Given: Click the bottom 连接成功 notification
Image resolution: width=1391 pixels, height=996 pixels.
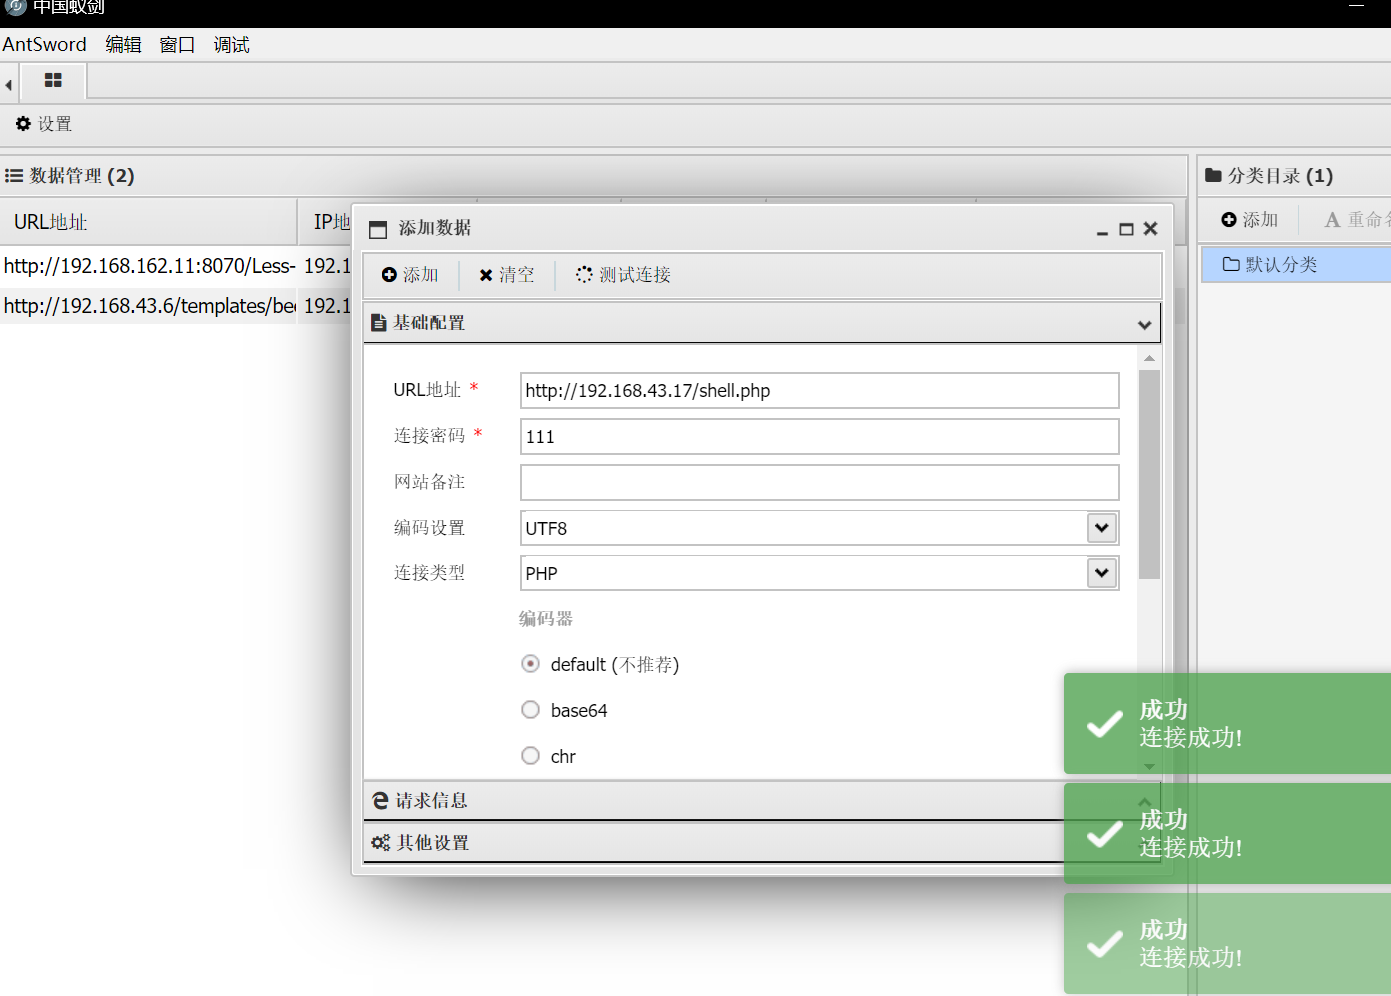Looking at the screenshot, I should tap(1227, 943).
